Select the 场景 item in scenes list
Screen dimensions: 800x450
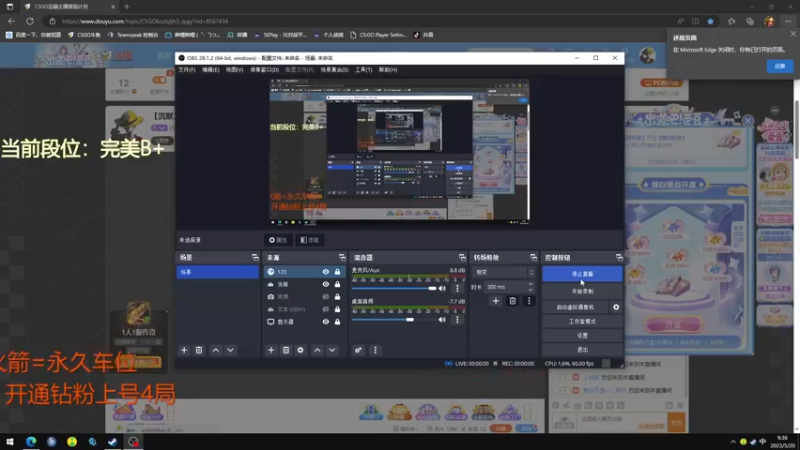click(x=217, y=272)
